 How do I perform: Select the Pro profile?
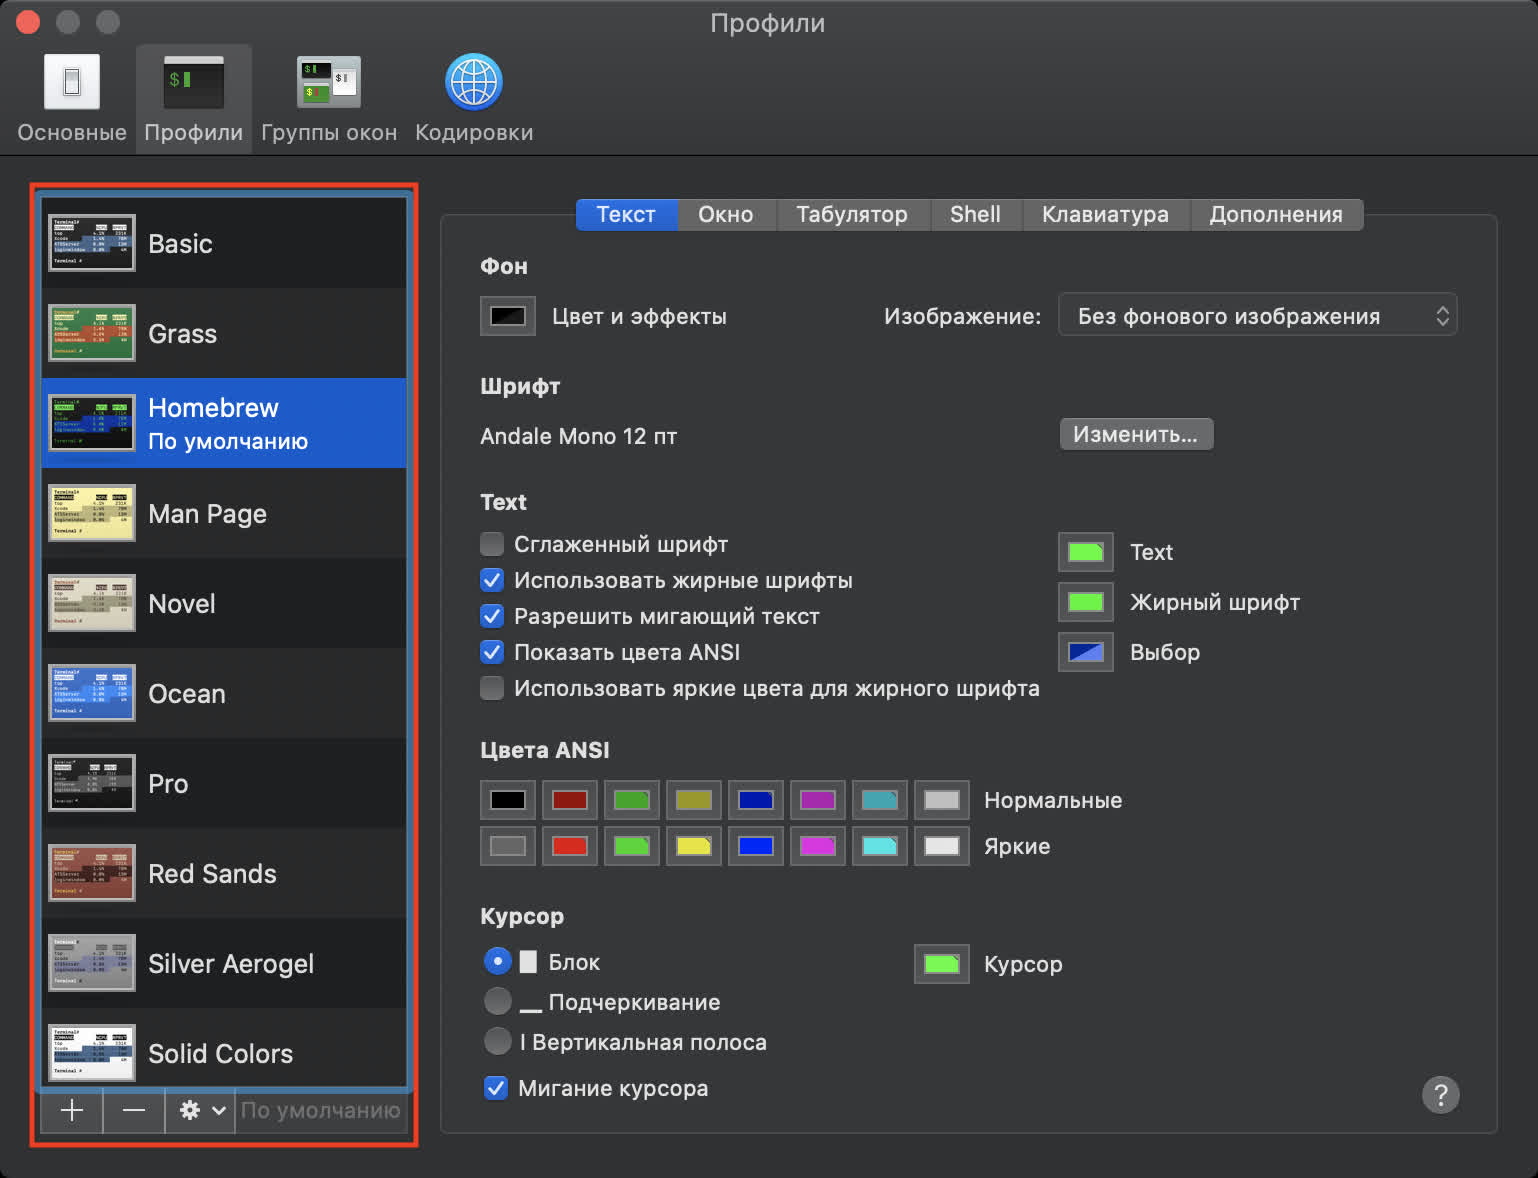point(224,783)
